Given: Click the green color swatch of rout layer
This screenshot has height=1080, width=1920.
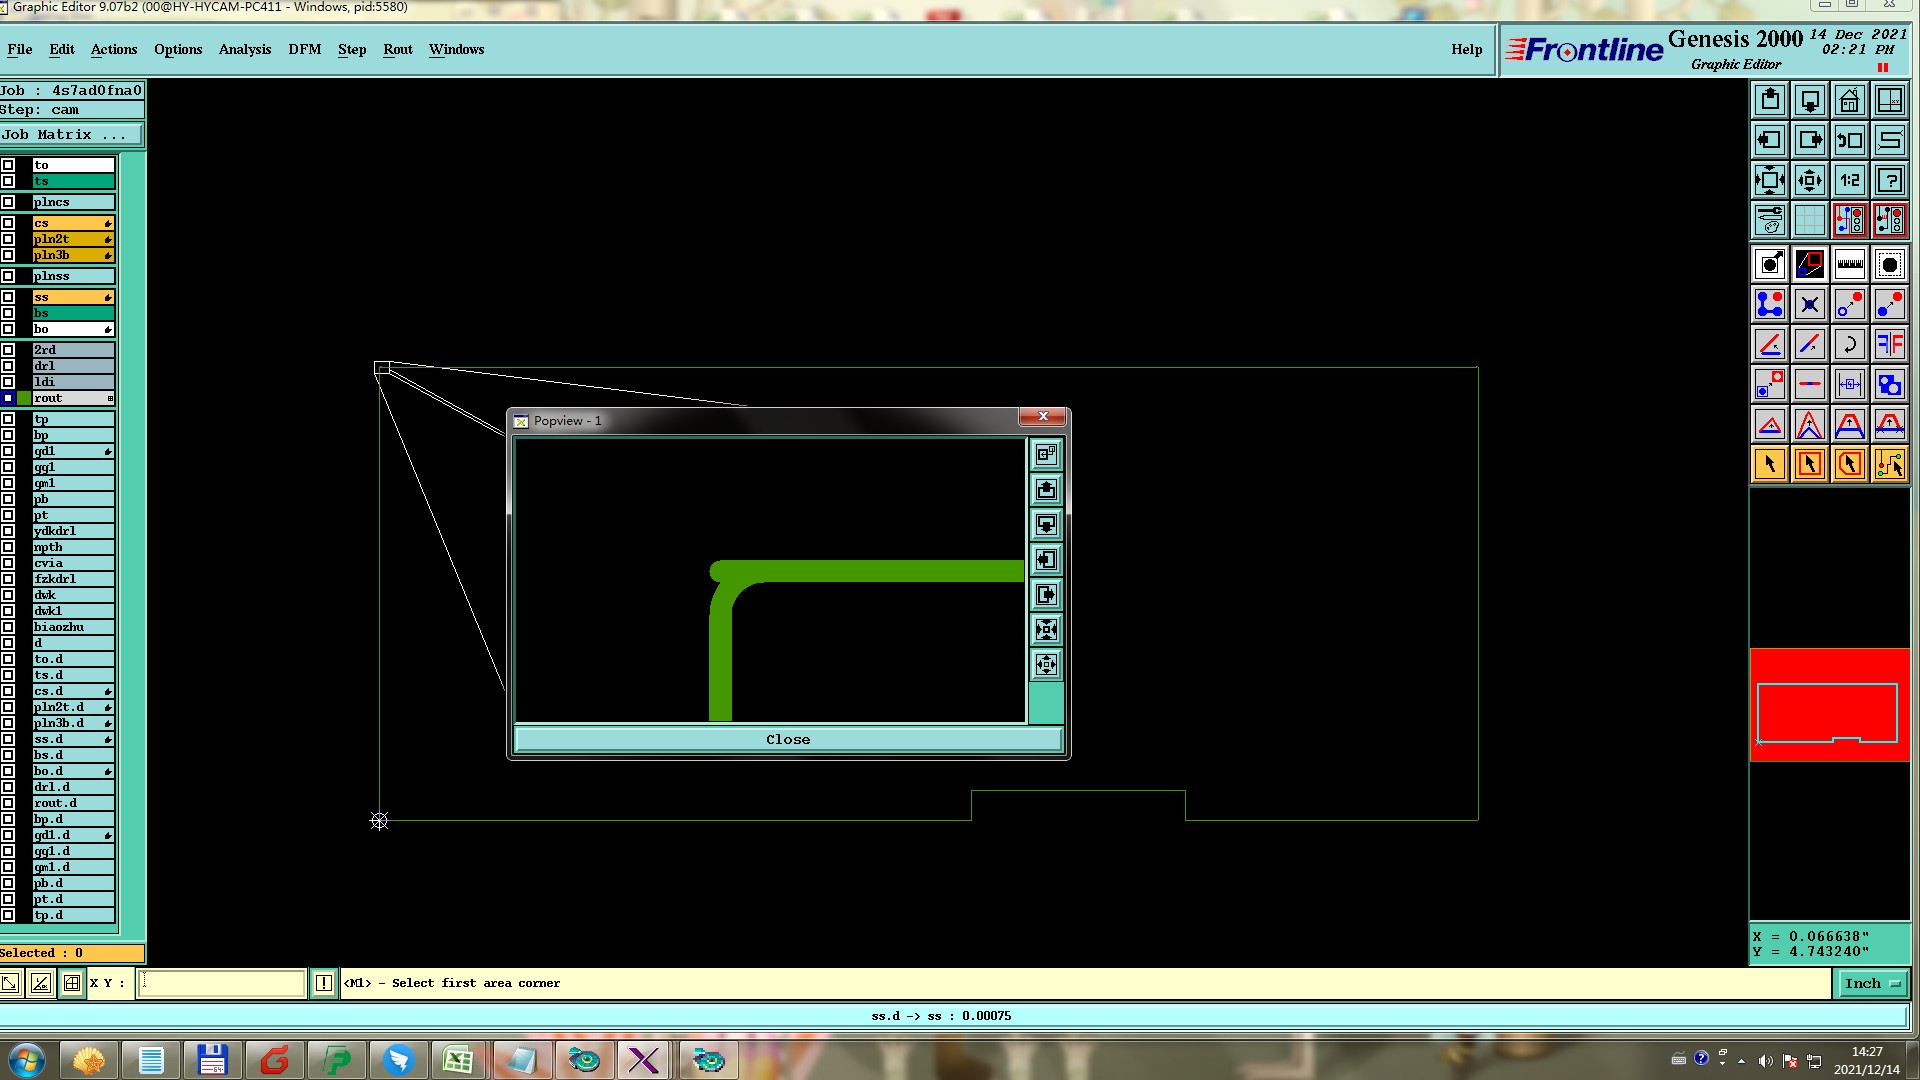Looking at the screenshot, I should click(24, 398).
